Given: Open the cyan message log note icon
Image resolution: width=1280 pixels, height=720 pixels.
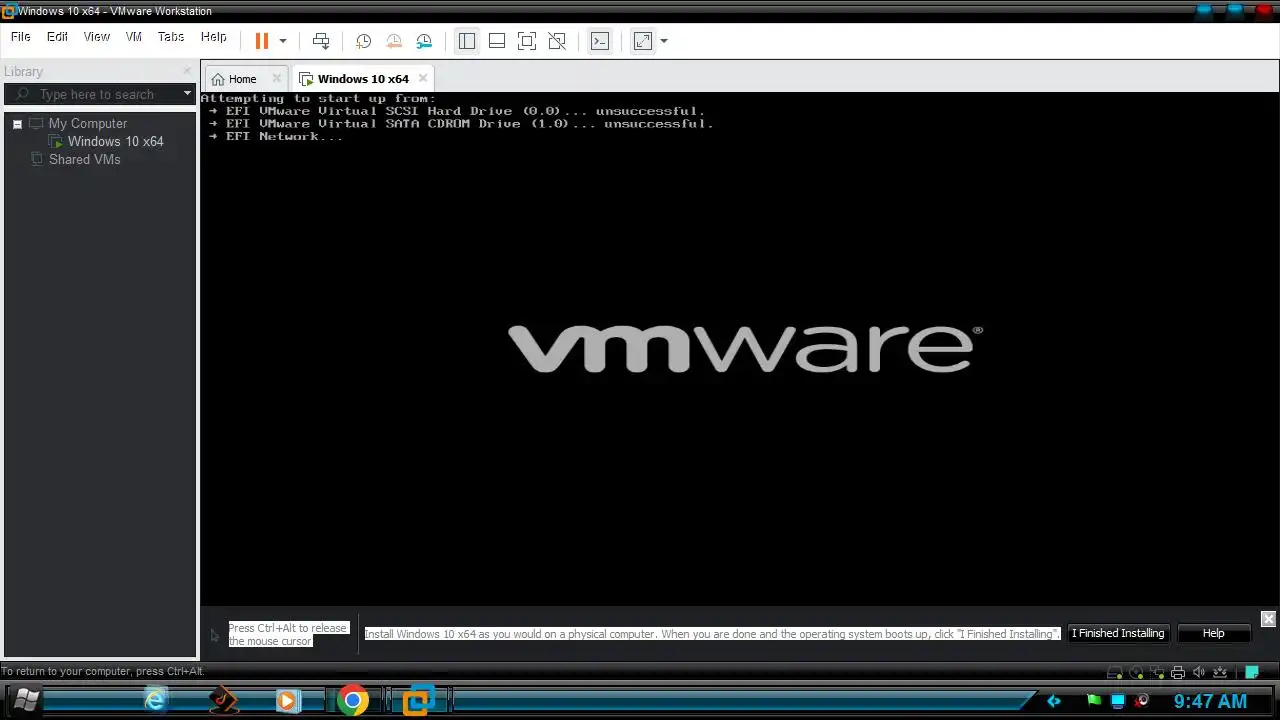Looking at the screenshot, I should (1251, 672).
